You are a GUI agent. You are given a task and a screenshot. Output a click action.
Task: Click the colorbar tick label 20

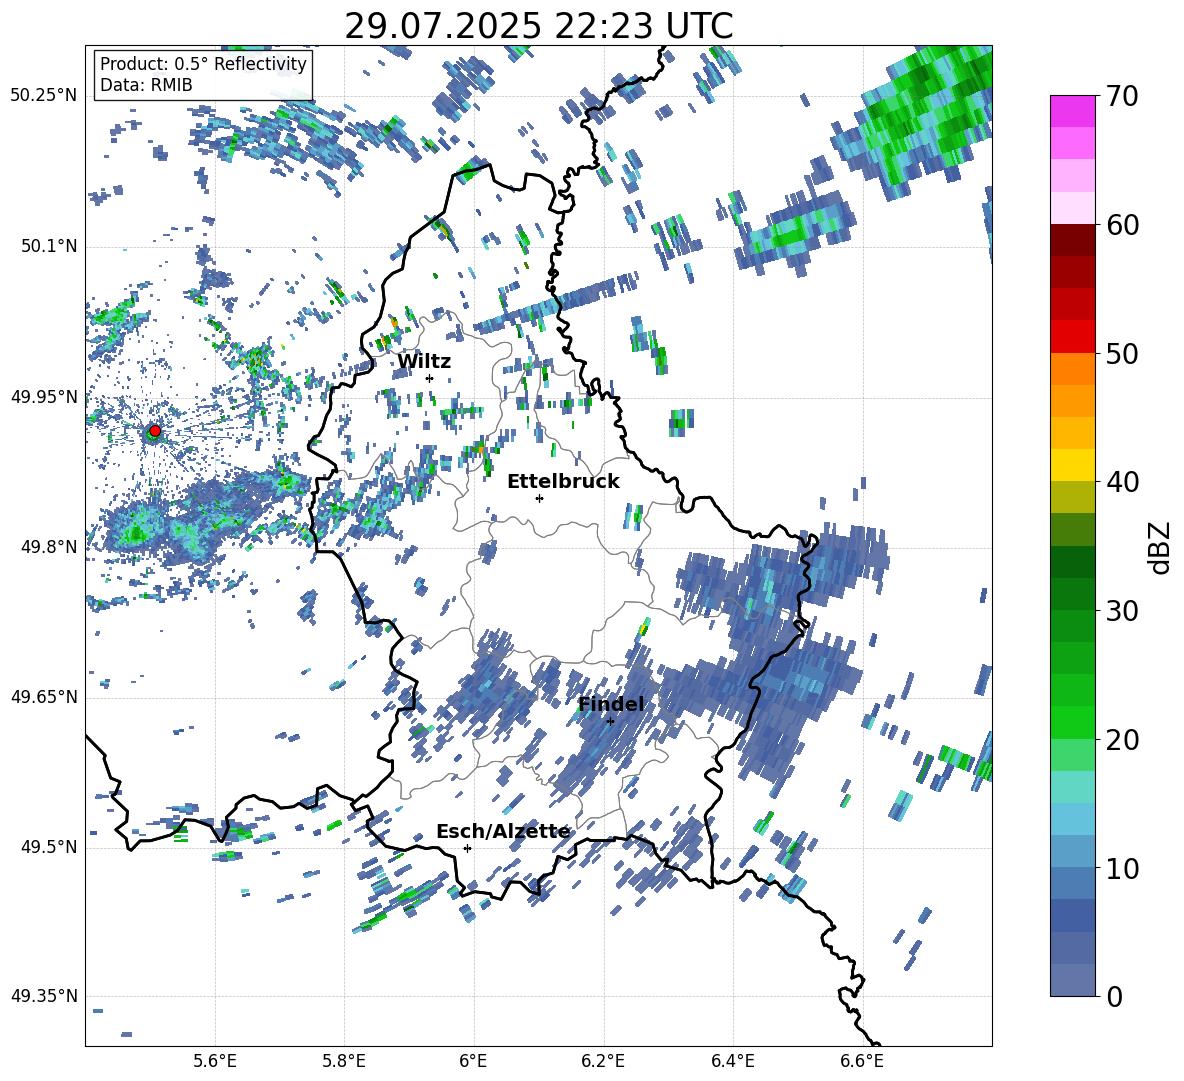(x=1122, y=740)
